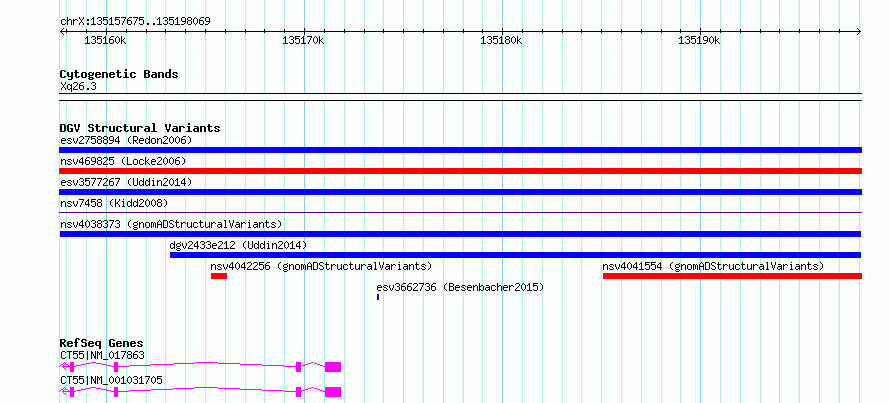The width and height of the screenshot is (890, 403).
Task: Click the chrX:135157675..135198069 coordinates label
Action: (x=135, y=22)
